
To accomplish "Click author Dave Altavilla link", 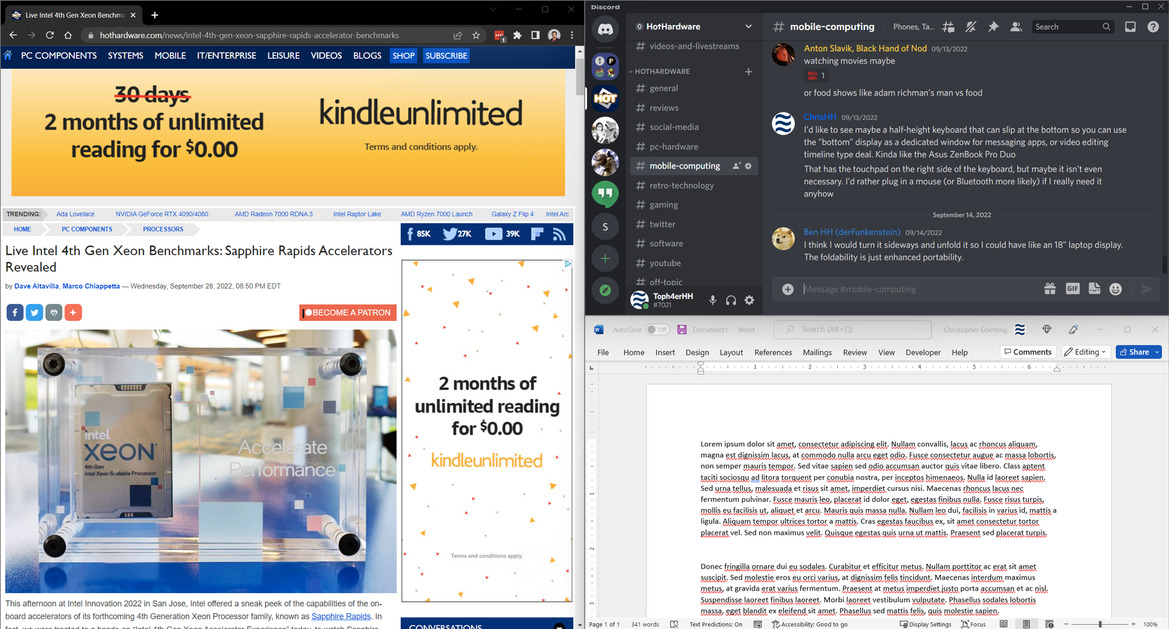I will (x=36, y=286).
